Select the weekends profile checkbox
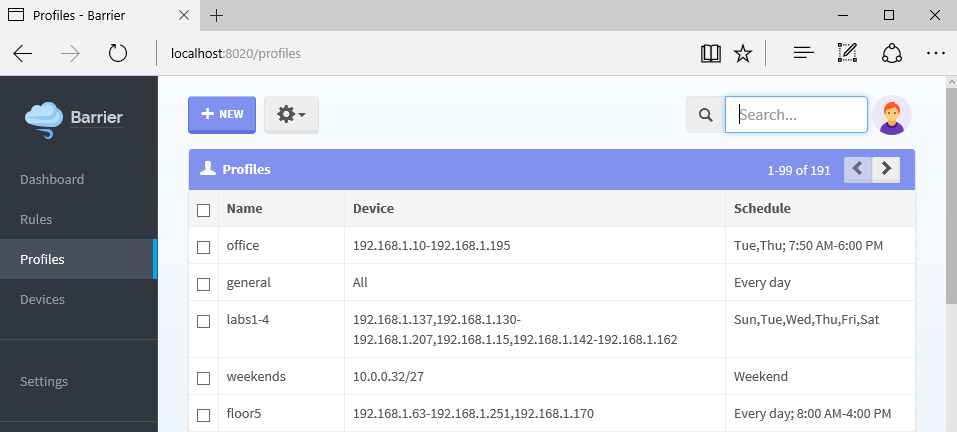Screen dimensions: 957x432 pos(204,378)
